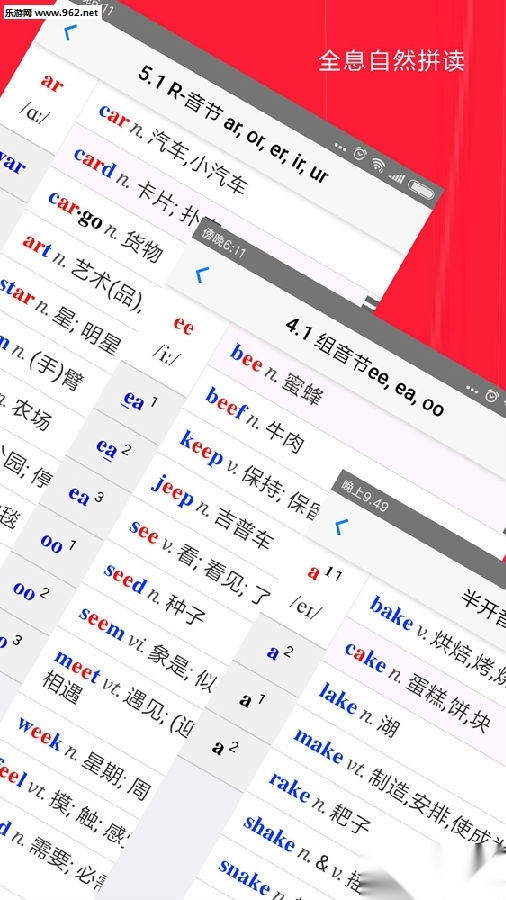Tap the back arrow on the 半开音 screen
This screenshot has height=900, width=506.
click(341, 525)
